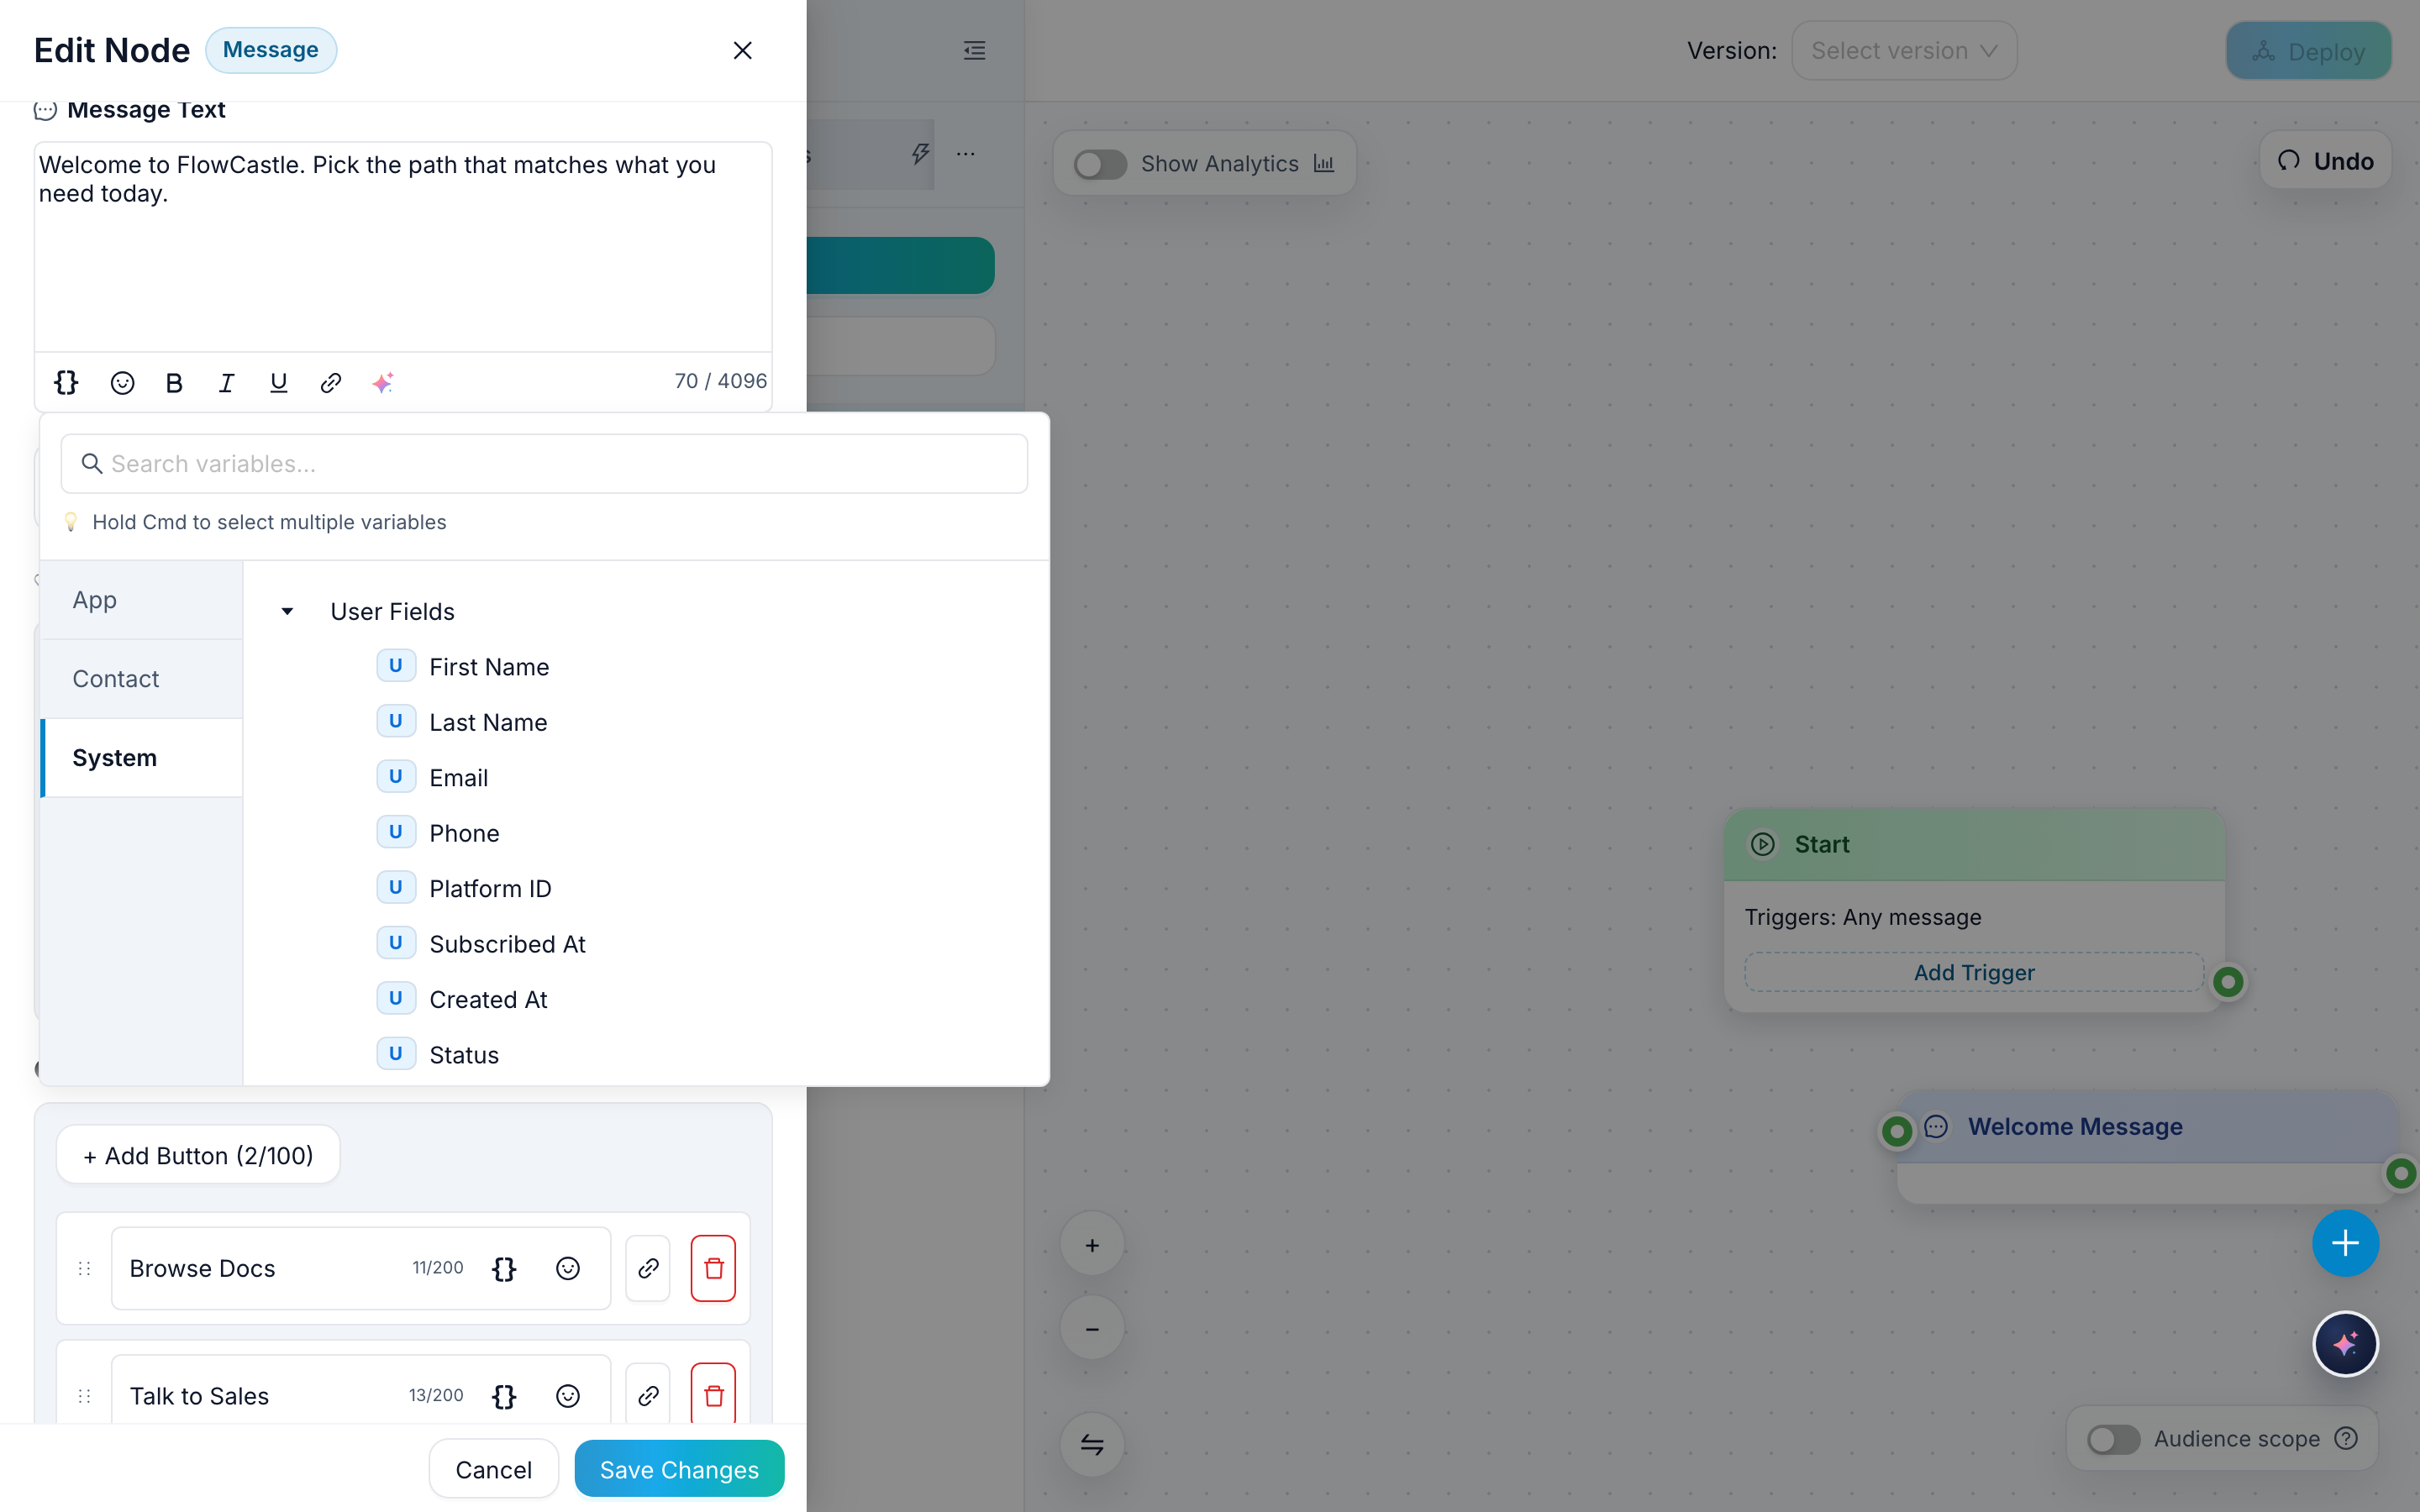
Task: Enable the Audience scope toggle
Action: click(2113, 1438)
